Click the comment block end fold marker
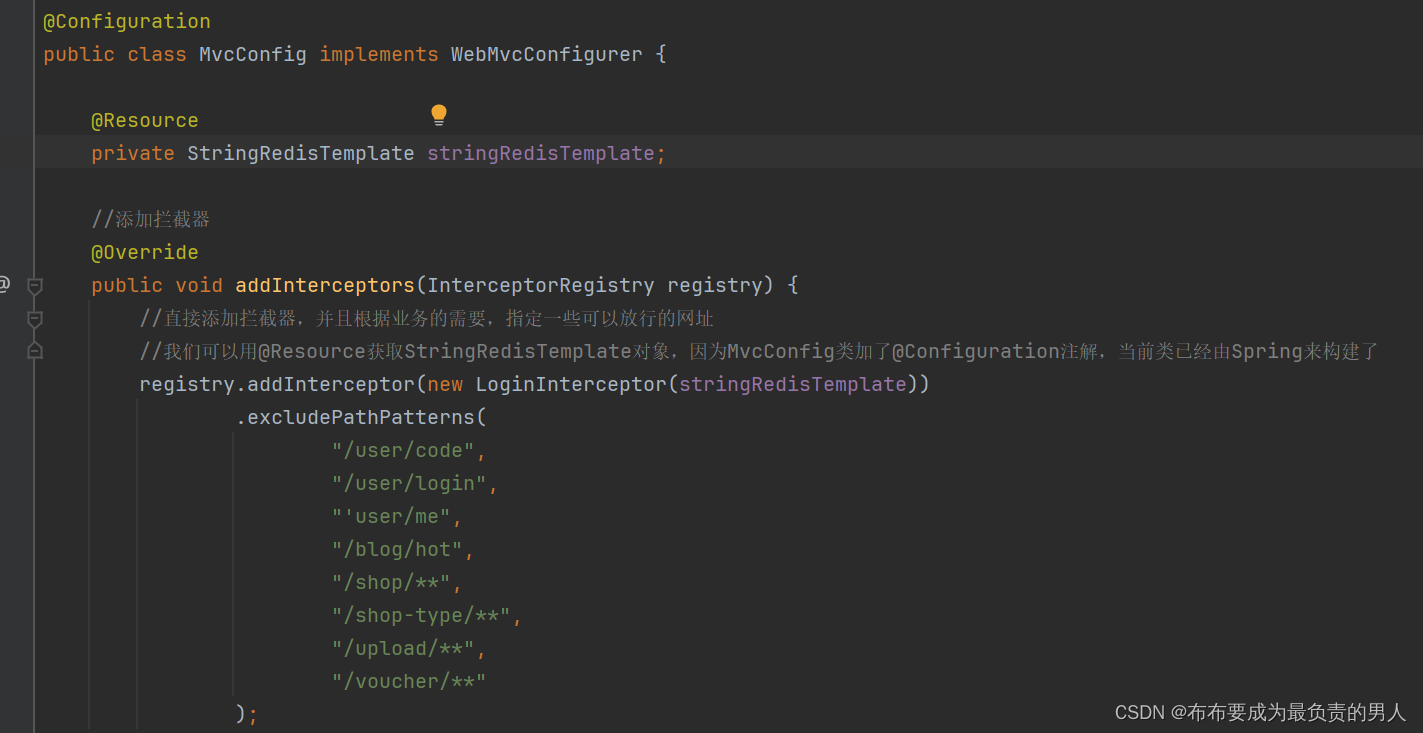The height and width of the screenshot is (733, 1423). [x=34, y=351]
